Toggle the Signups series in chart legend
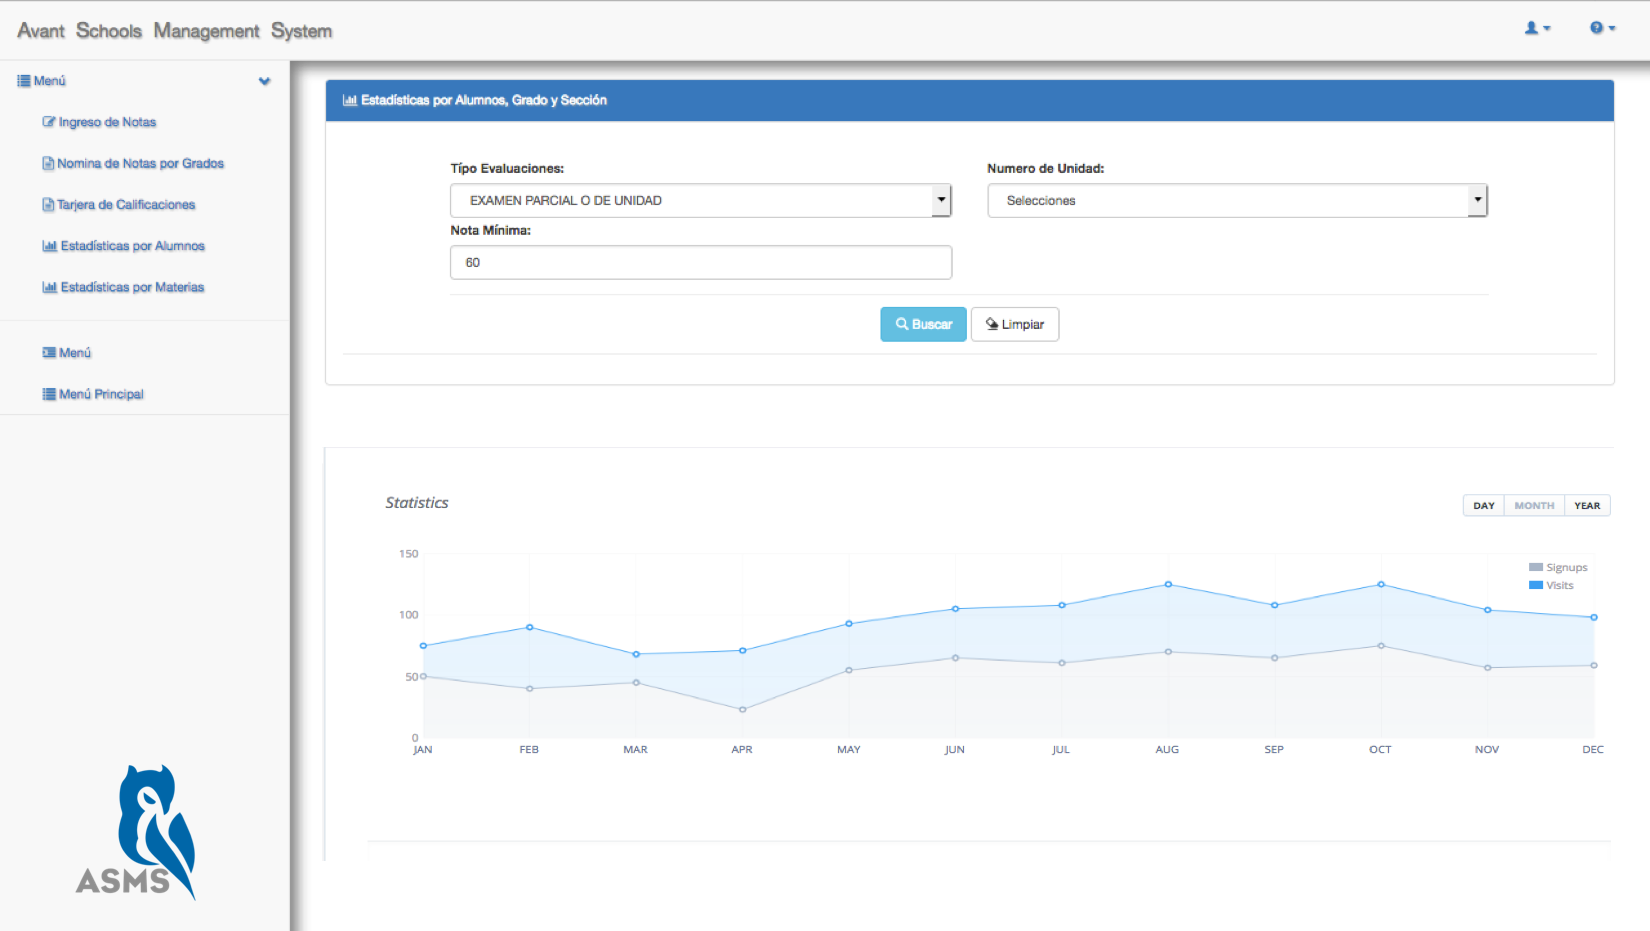Screen dimensions: 1650x931 tap(1557, 567)
